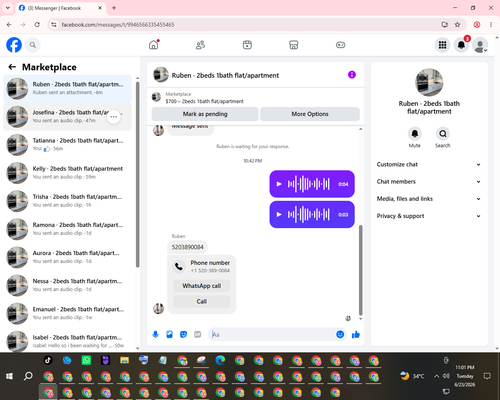Reload the page

(x=37, y=24)
